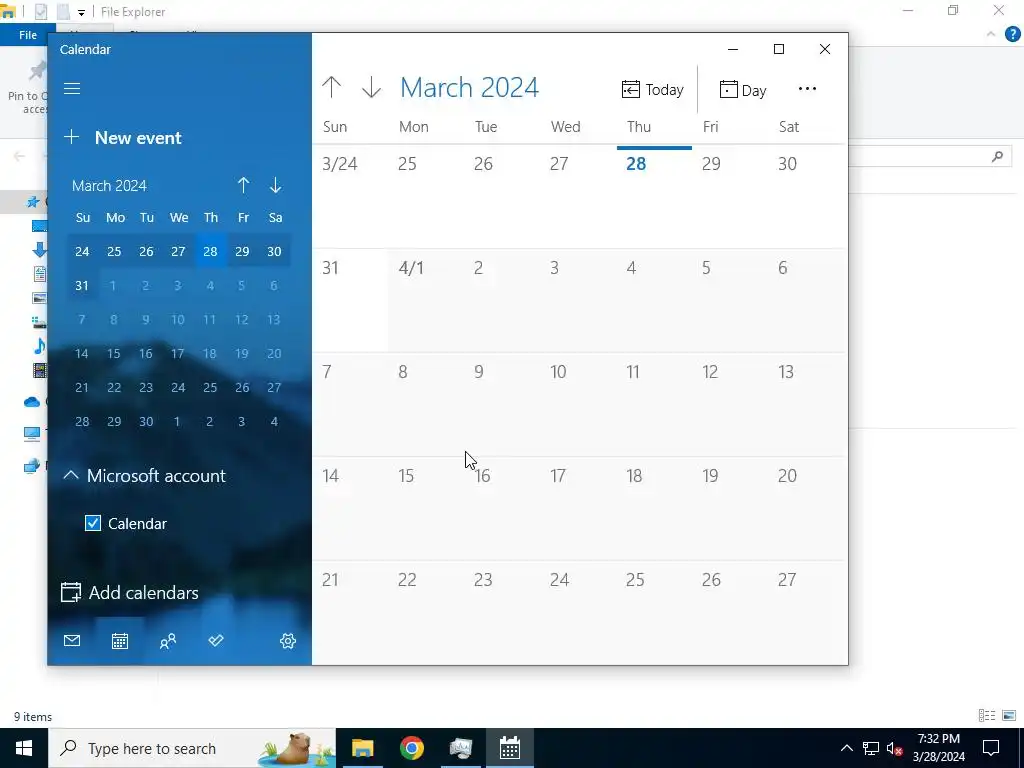Screen dimensions: 1024x768
Task: Switch to Mail app icon
Action: click(x=72, y=641)
